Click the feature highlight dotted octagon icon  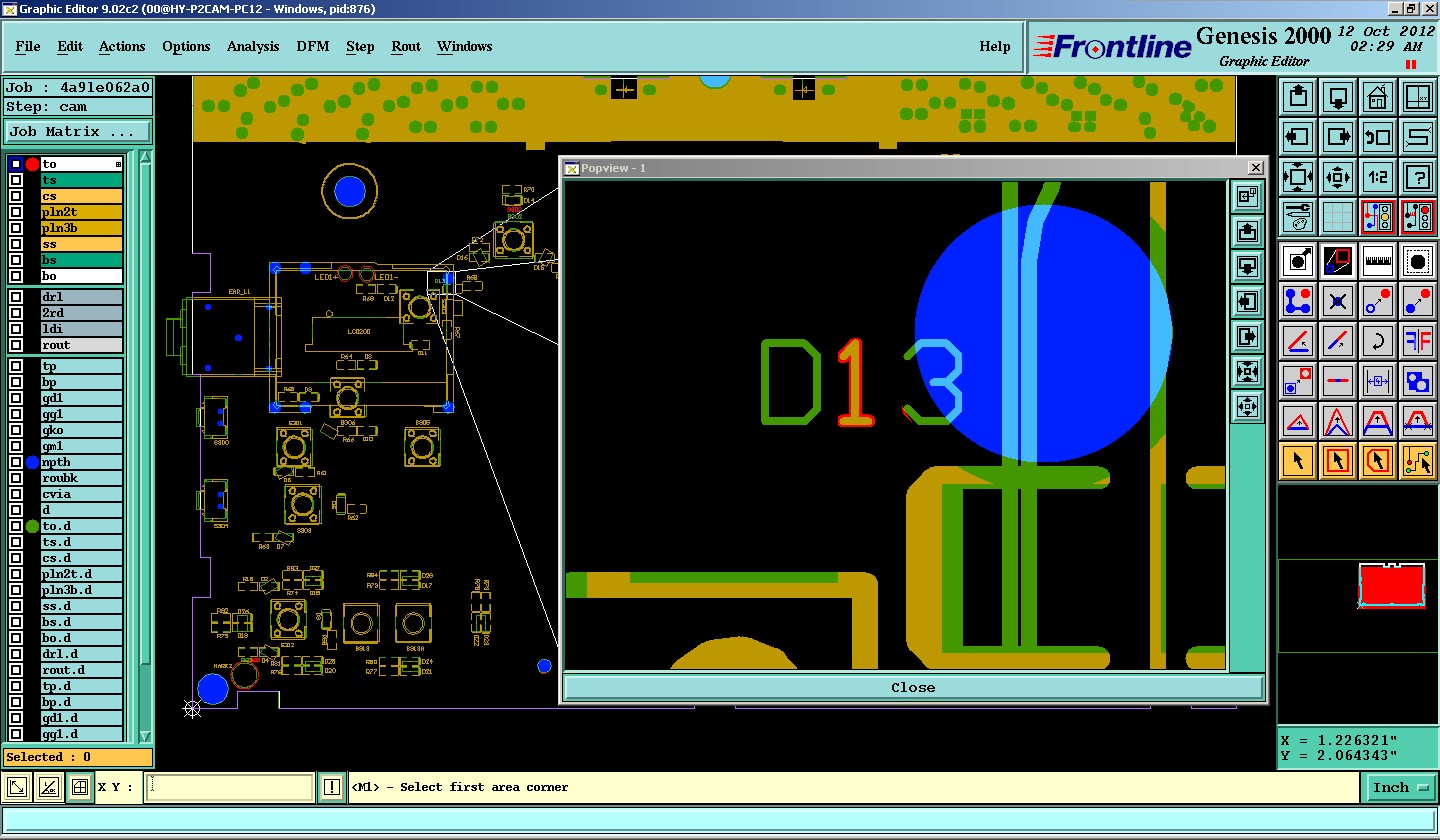(1418, 261)
